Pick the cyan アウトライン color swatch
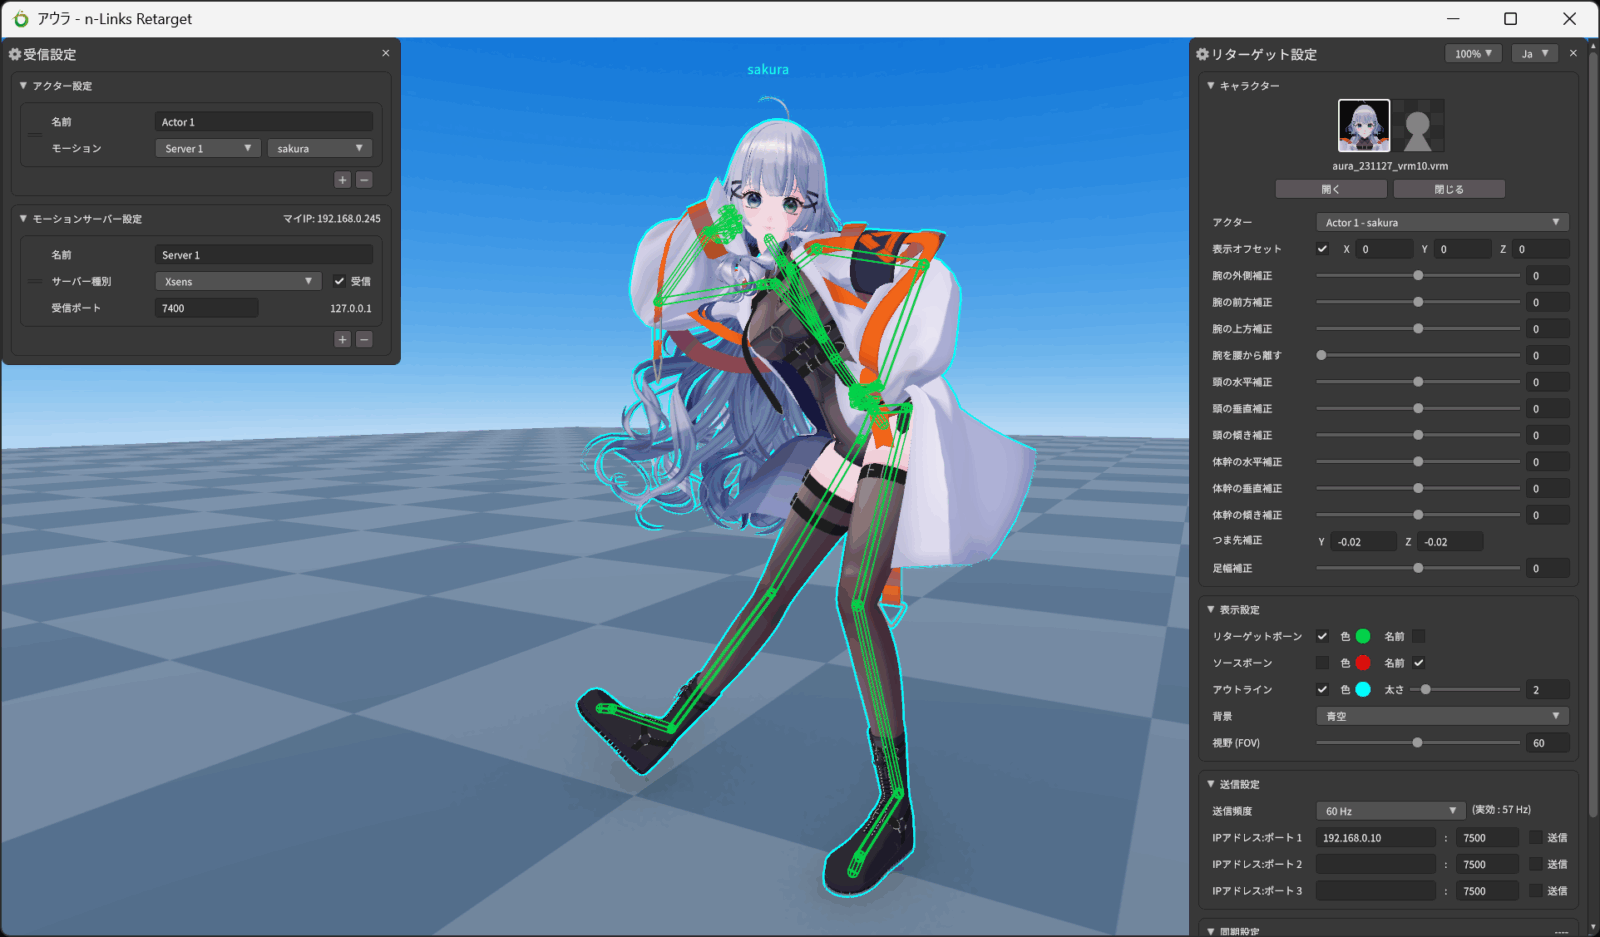 [1363, 689]
